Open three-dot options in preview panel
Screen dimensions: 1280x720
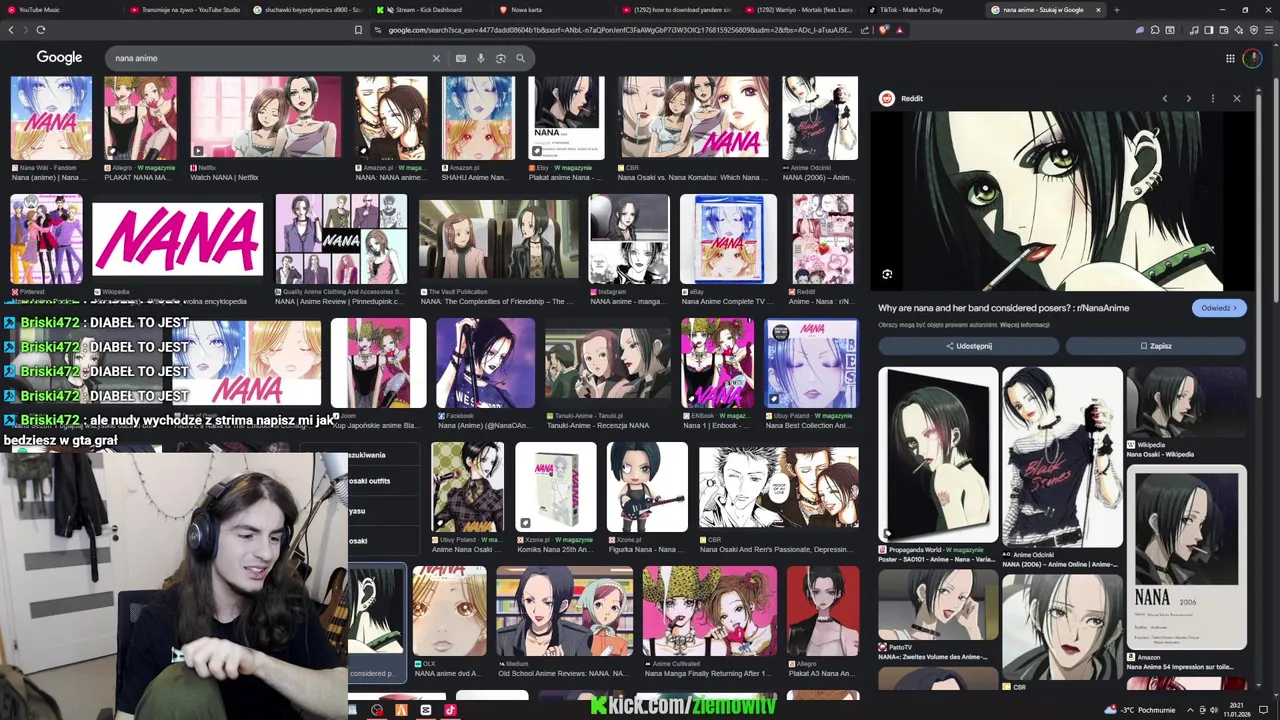(x=1213, y=98)
